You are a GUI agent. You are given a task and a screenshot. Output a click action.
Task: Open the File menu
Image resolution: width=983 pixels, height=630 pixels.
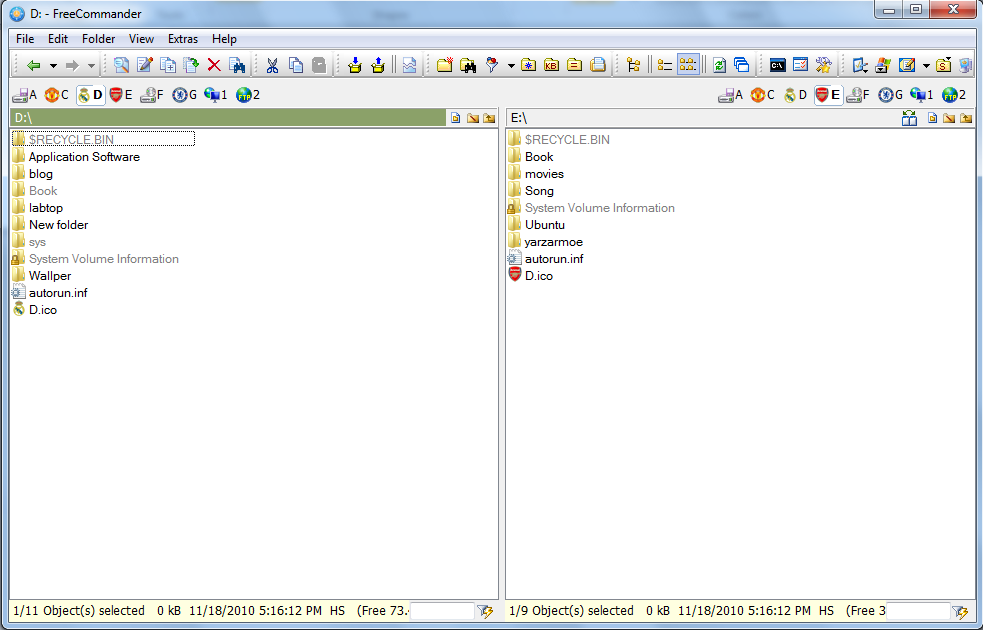point(25,39)
